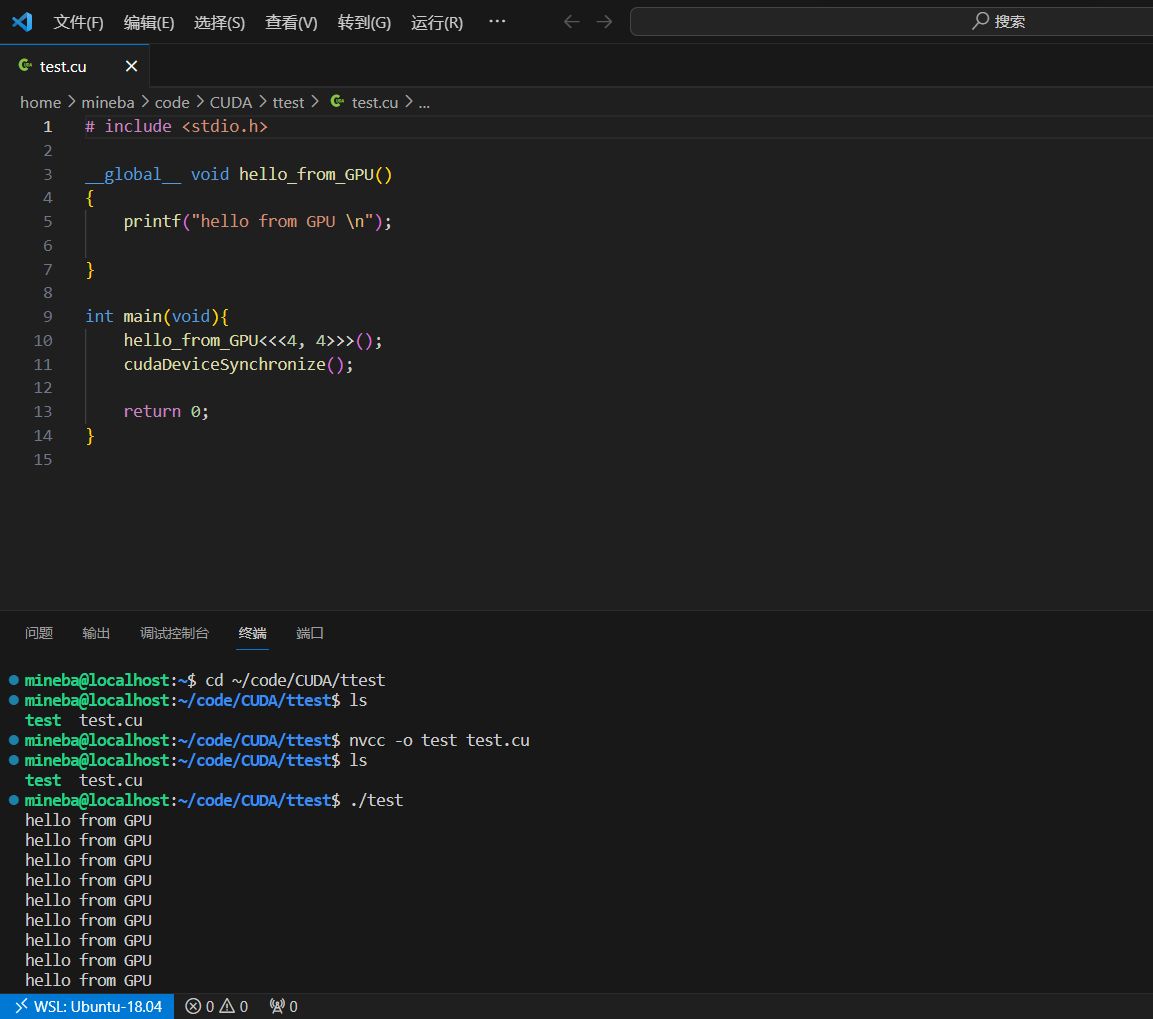Screen dimensions: 1153x1019
Task: Select the test.cu editor tab
Action: (x=74, y=66)
